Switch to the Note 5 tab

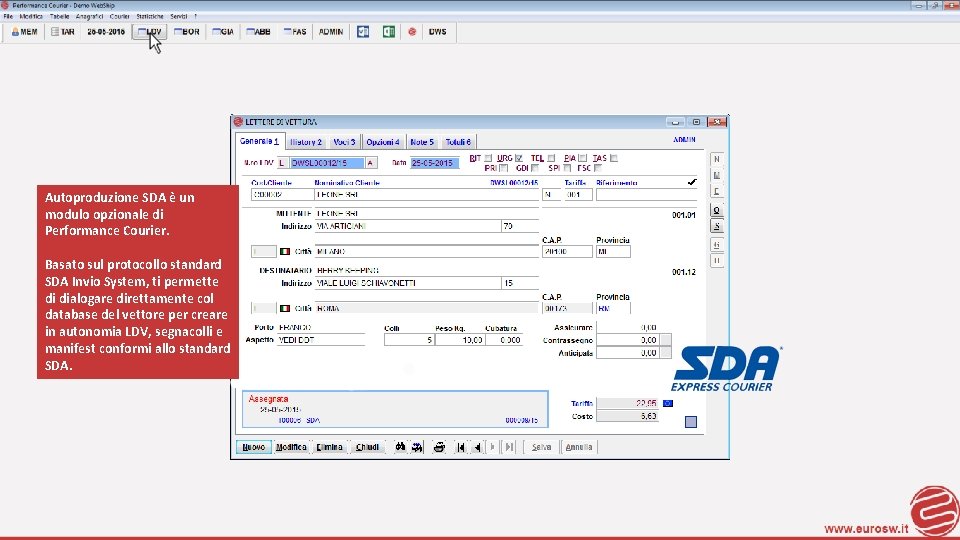click(422, 142)
